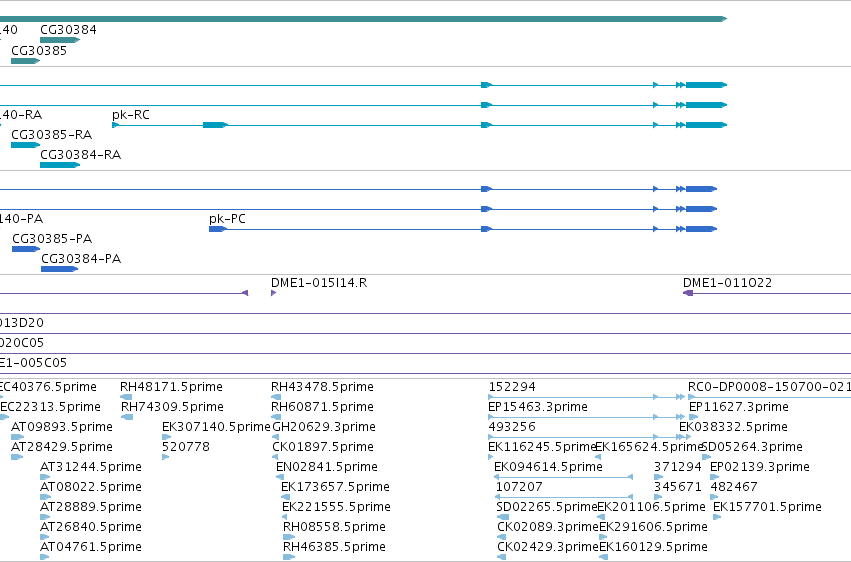Select the RH48171.5prime EST
Viewport: 851px width, 562px height.
(x=126, y=397)
